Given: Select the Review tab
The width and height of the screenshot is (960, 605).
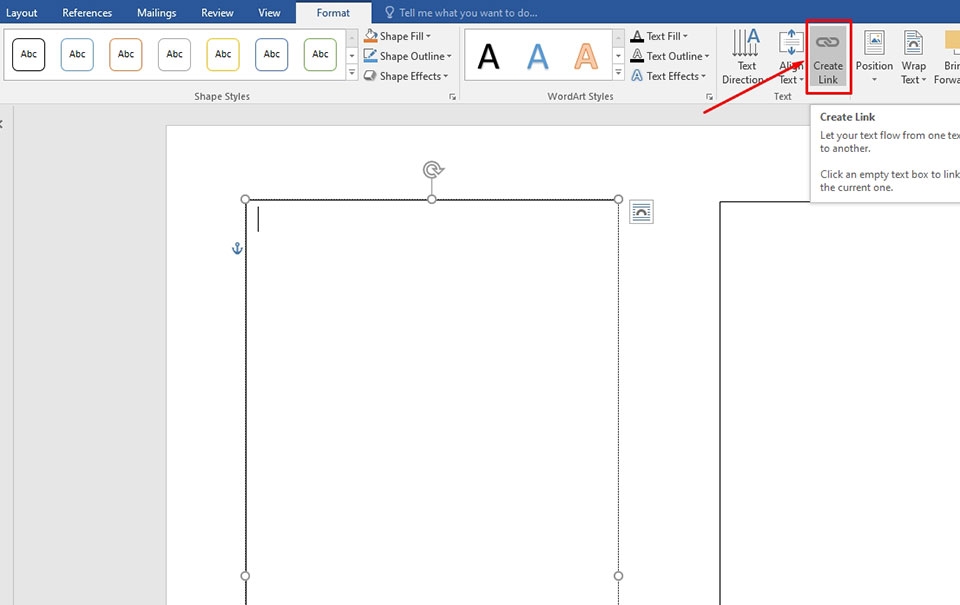Looking at the screenshot, I should [x=217, y=13].
